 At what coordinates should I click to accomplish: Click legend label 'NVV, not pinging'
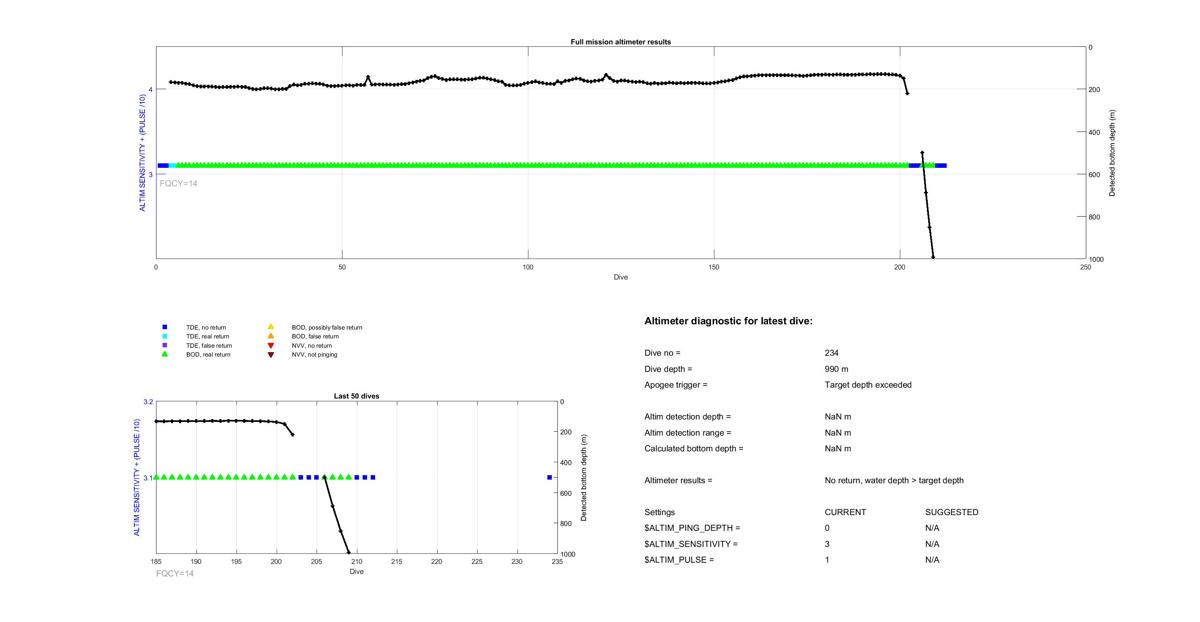point(315,354)
